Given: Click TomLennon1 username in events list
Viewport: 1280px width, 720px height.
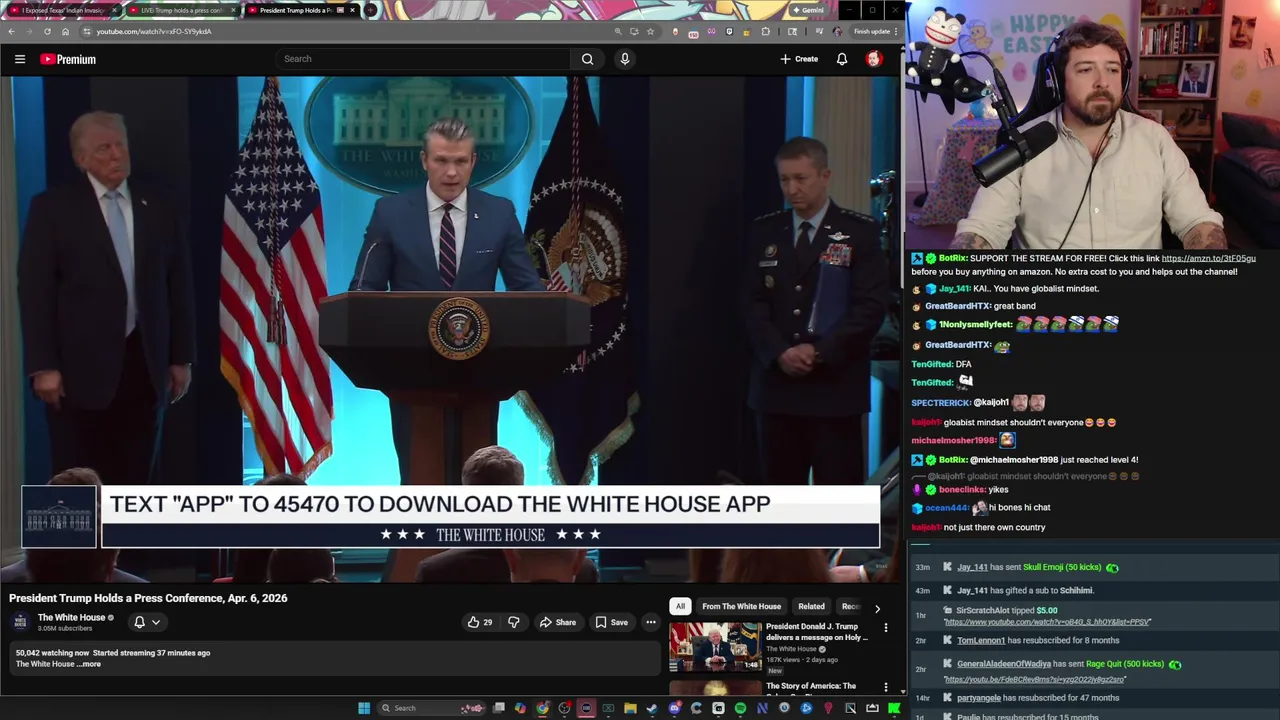Looking at the screenshot, I should tap(980, 640).
